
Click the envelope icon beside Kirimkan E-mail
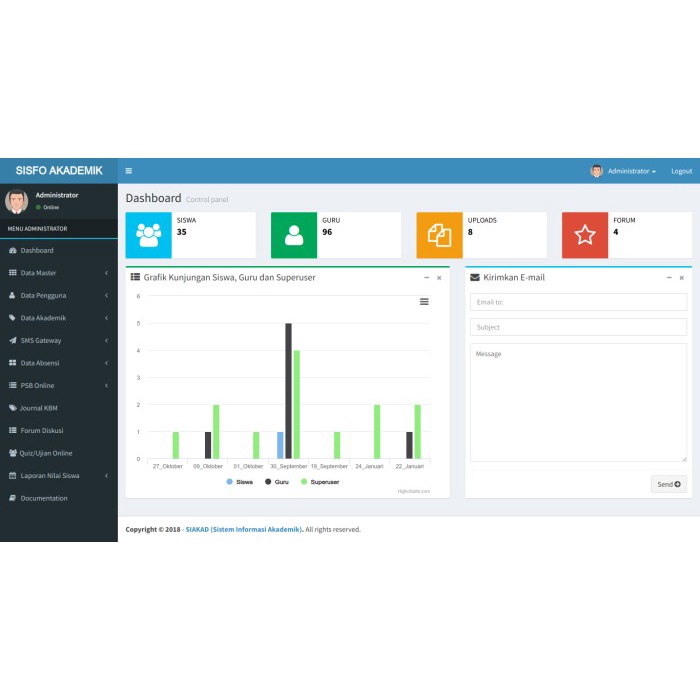click(x=475, y=278)
